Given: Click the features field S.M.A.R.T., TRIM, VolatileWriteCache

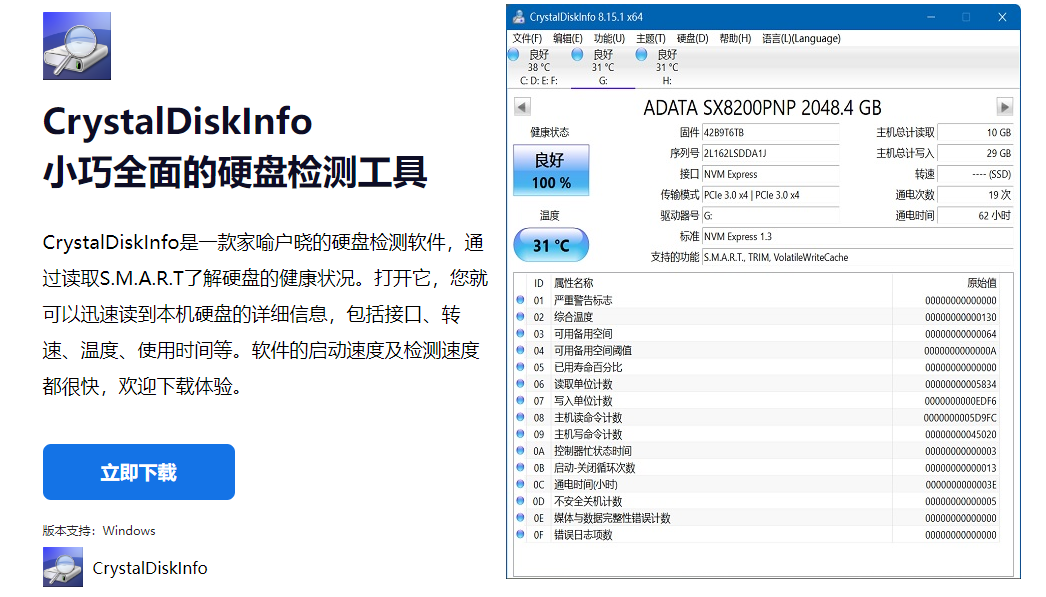Looking at the screenshot, I should [x=858, y=257].
